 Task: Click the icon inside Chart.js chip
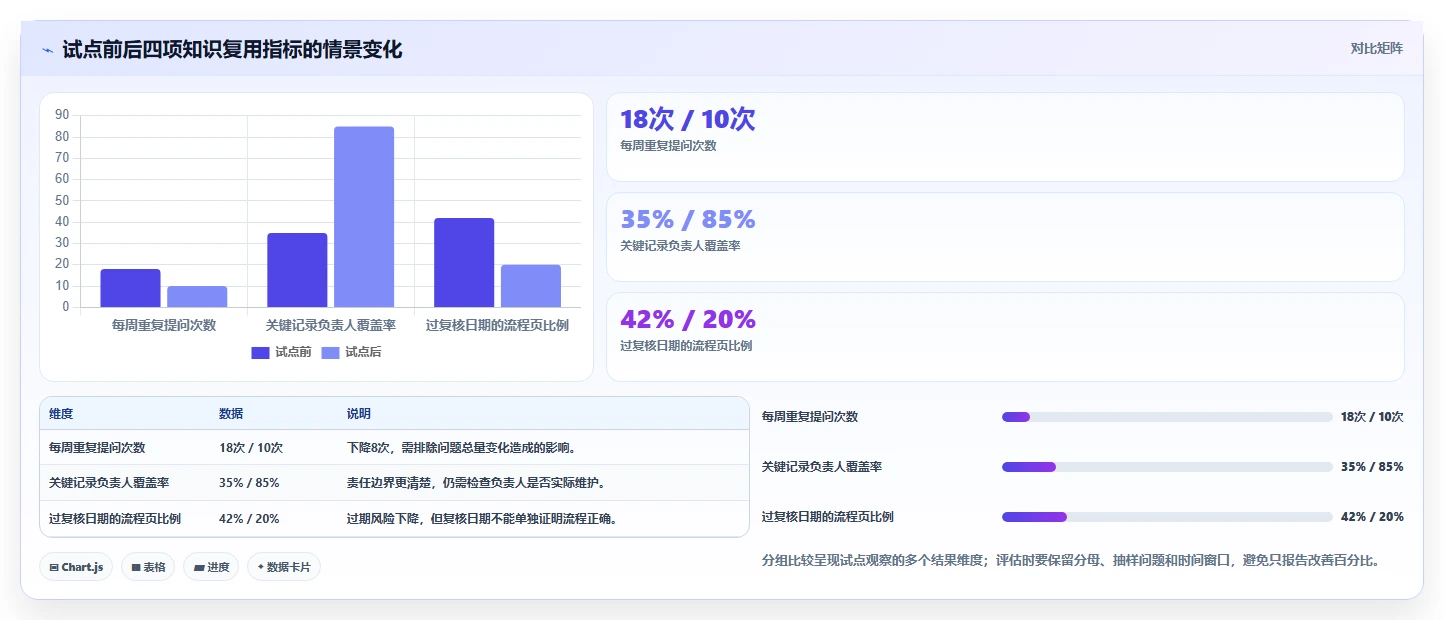54,567
